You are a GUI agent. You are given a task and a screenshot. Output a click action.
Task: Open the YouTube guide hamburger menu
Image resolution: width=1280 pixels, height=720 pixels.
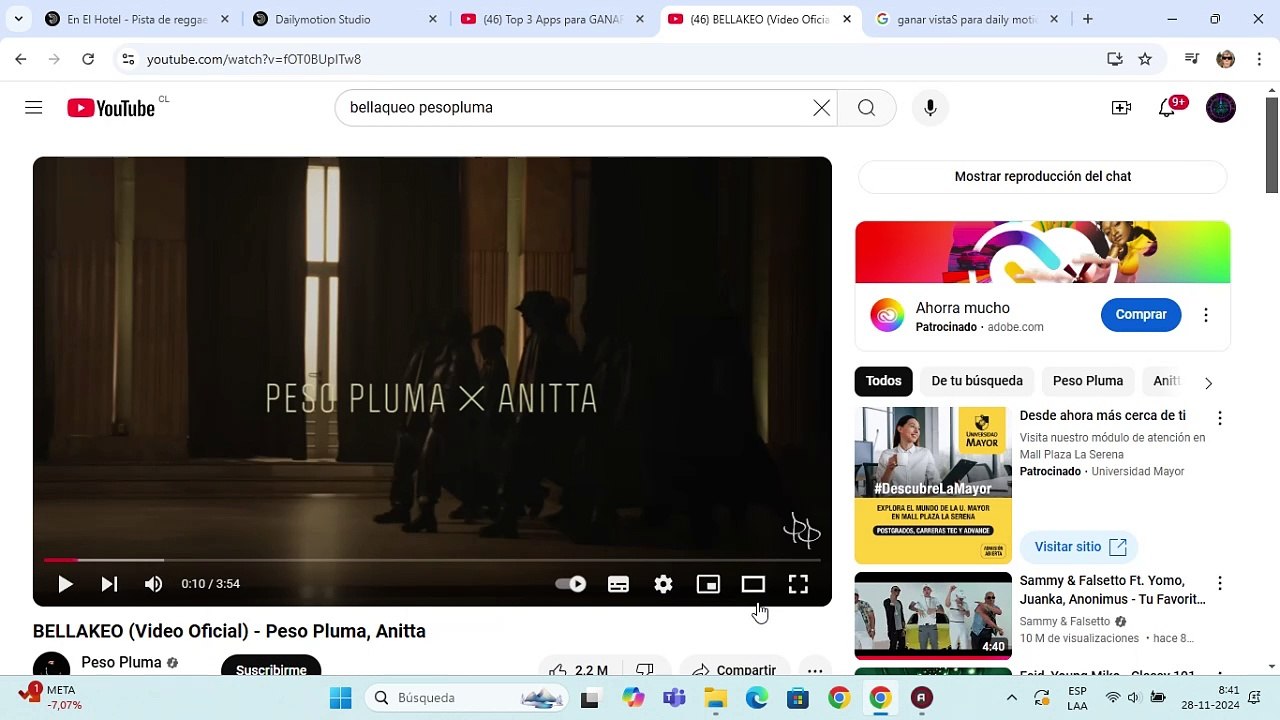pyautogui.click(x=34, y=108)
